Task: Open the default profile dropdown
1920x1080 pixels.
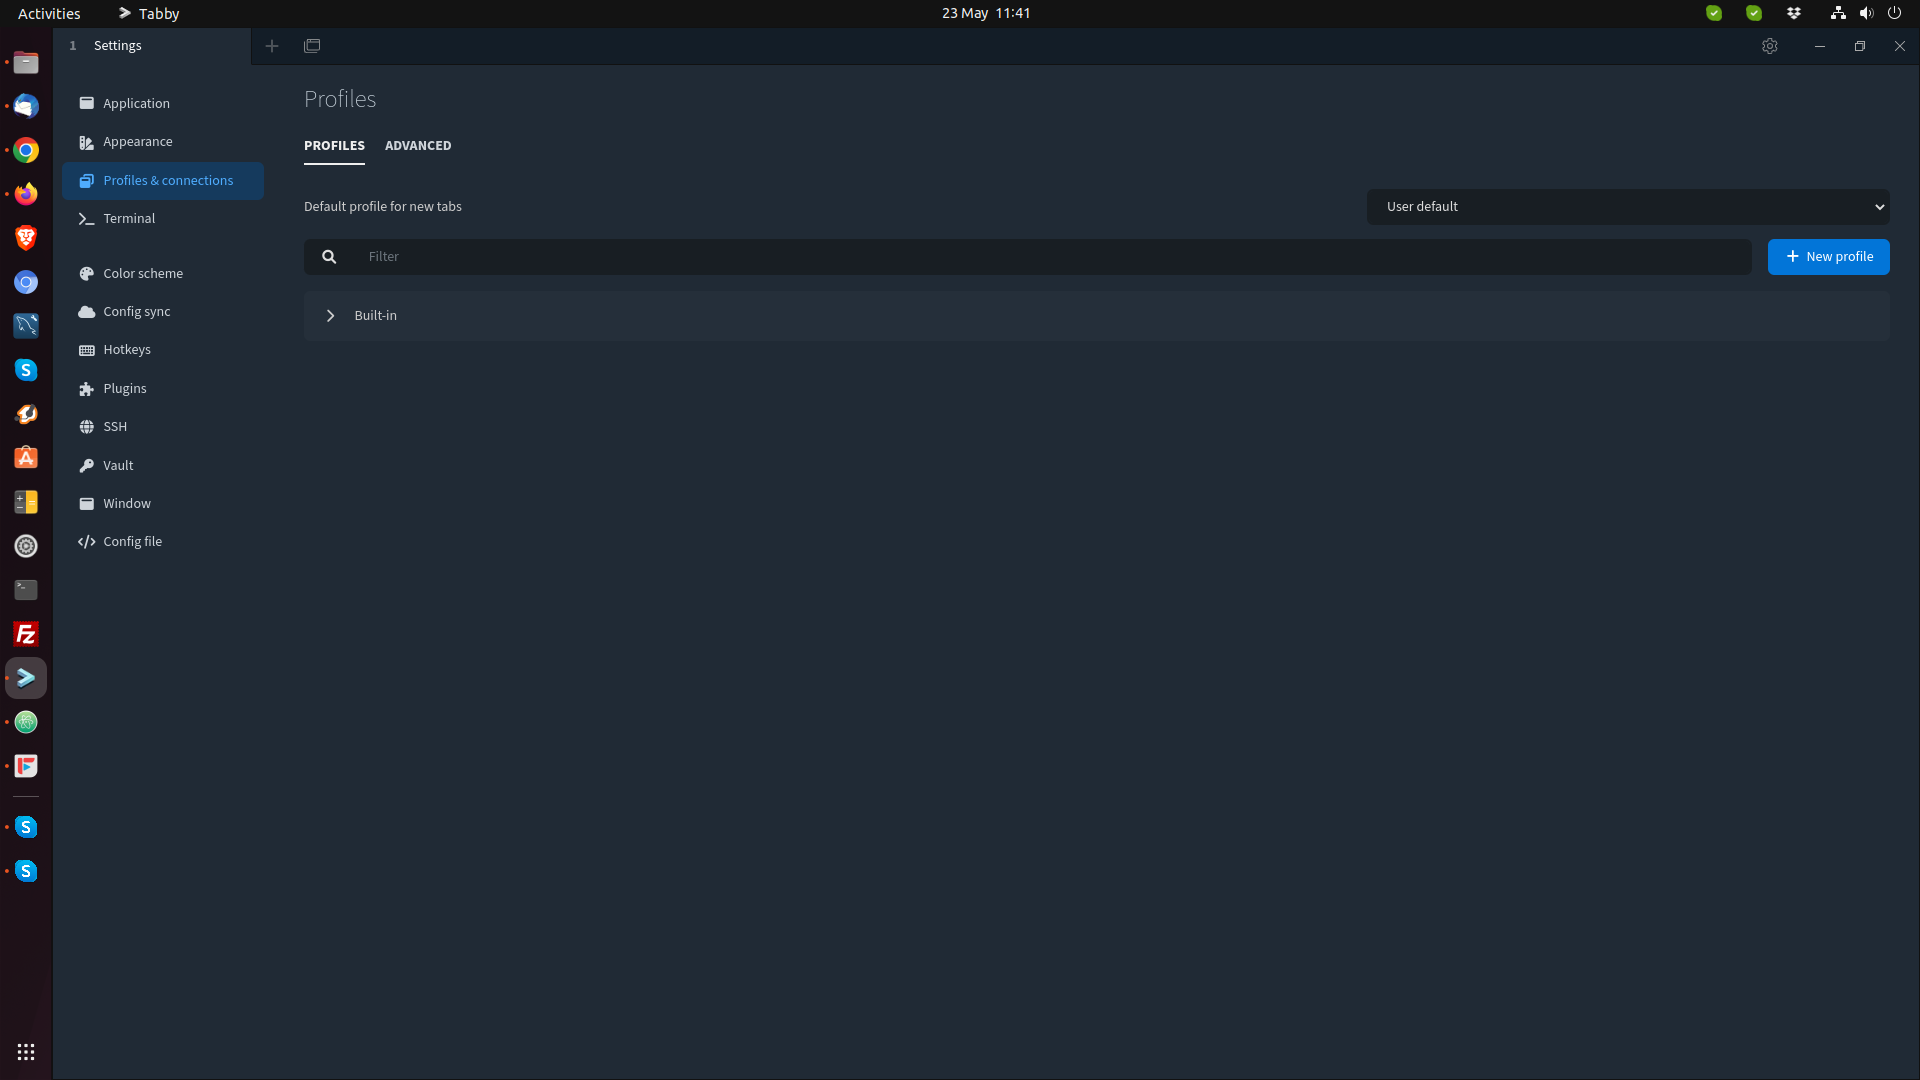Action: click(1628, 207)
